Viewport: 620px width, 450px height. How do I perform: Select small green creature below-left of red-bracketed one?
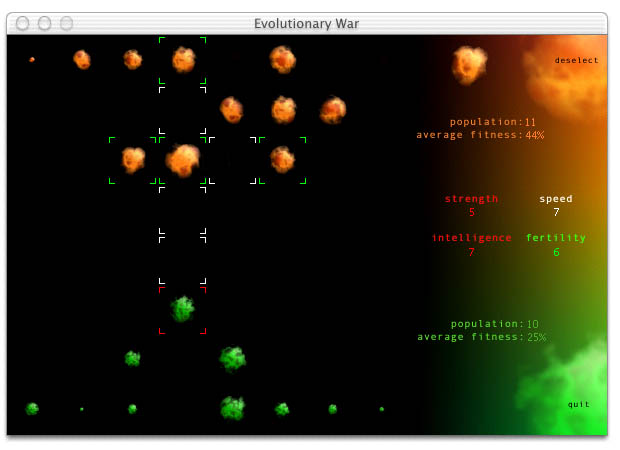point(132,359)
